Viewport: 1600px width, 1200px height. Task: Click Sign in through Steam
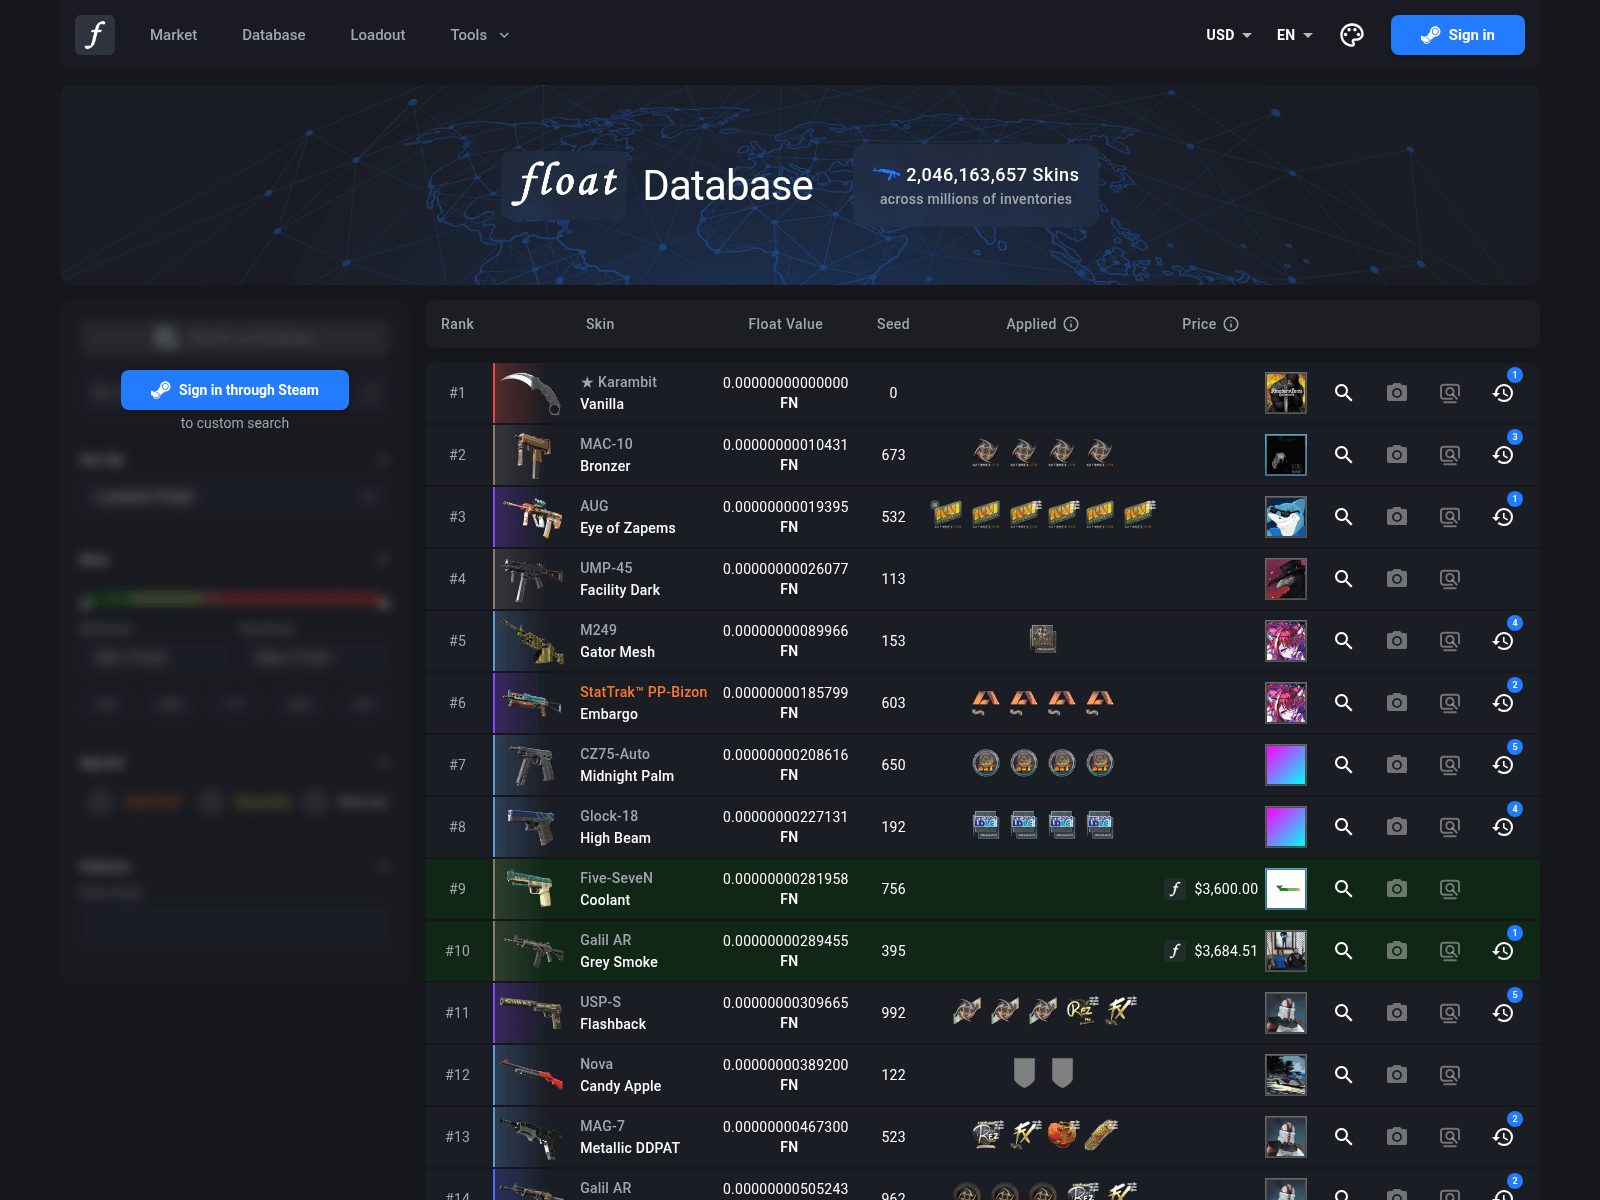tap(235, 390)
